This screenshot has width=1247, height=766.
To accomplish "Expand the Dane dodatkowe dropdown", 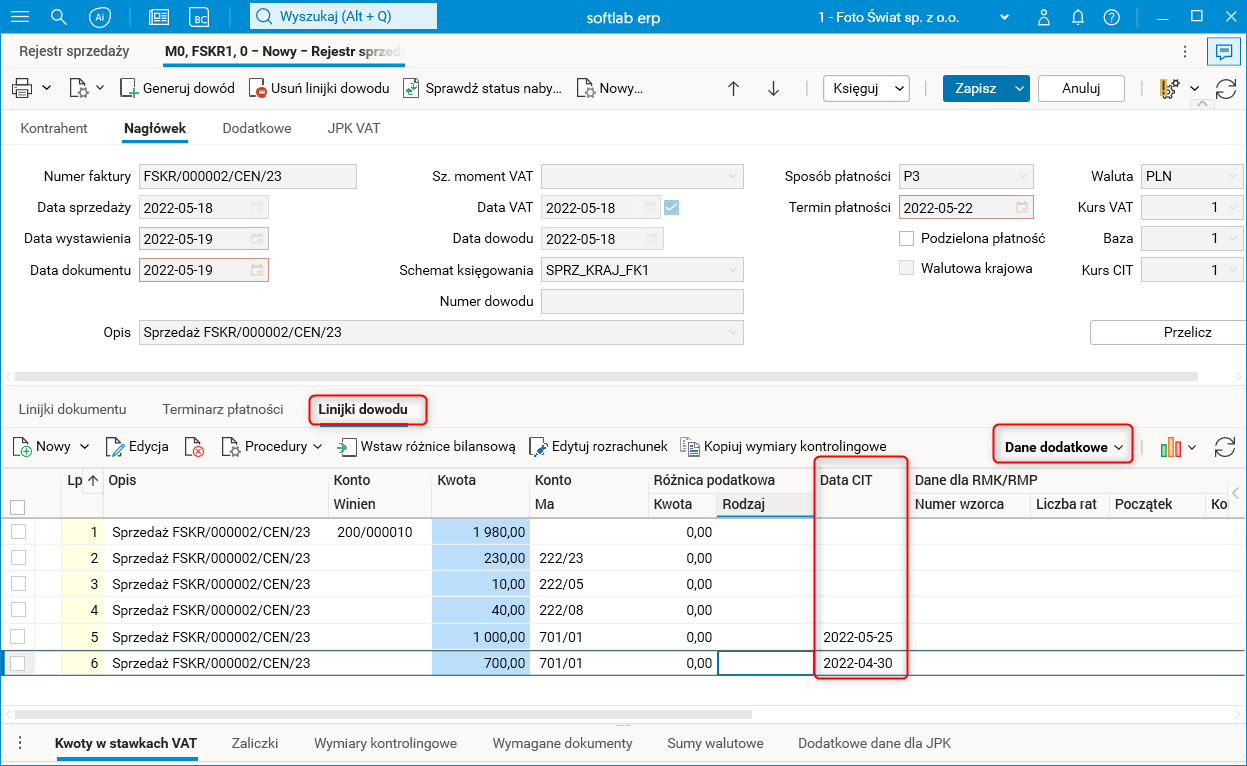I will tap(1063, 447).
